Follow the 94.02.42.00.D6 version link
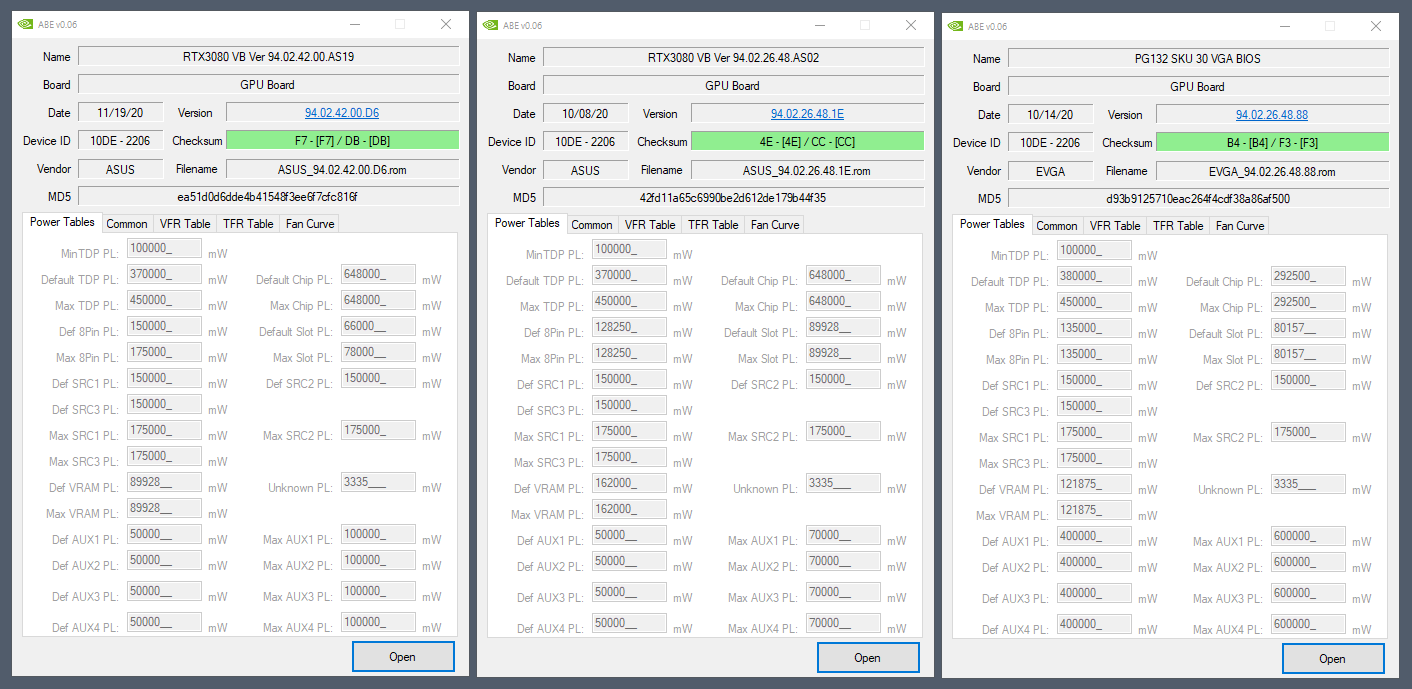The width and height of the screenshot is (1412, 689). tap(342, 113)
